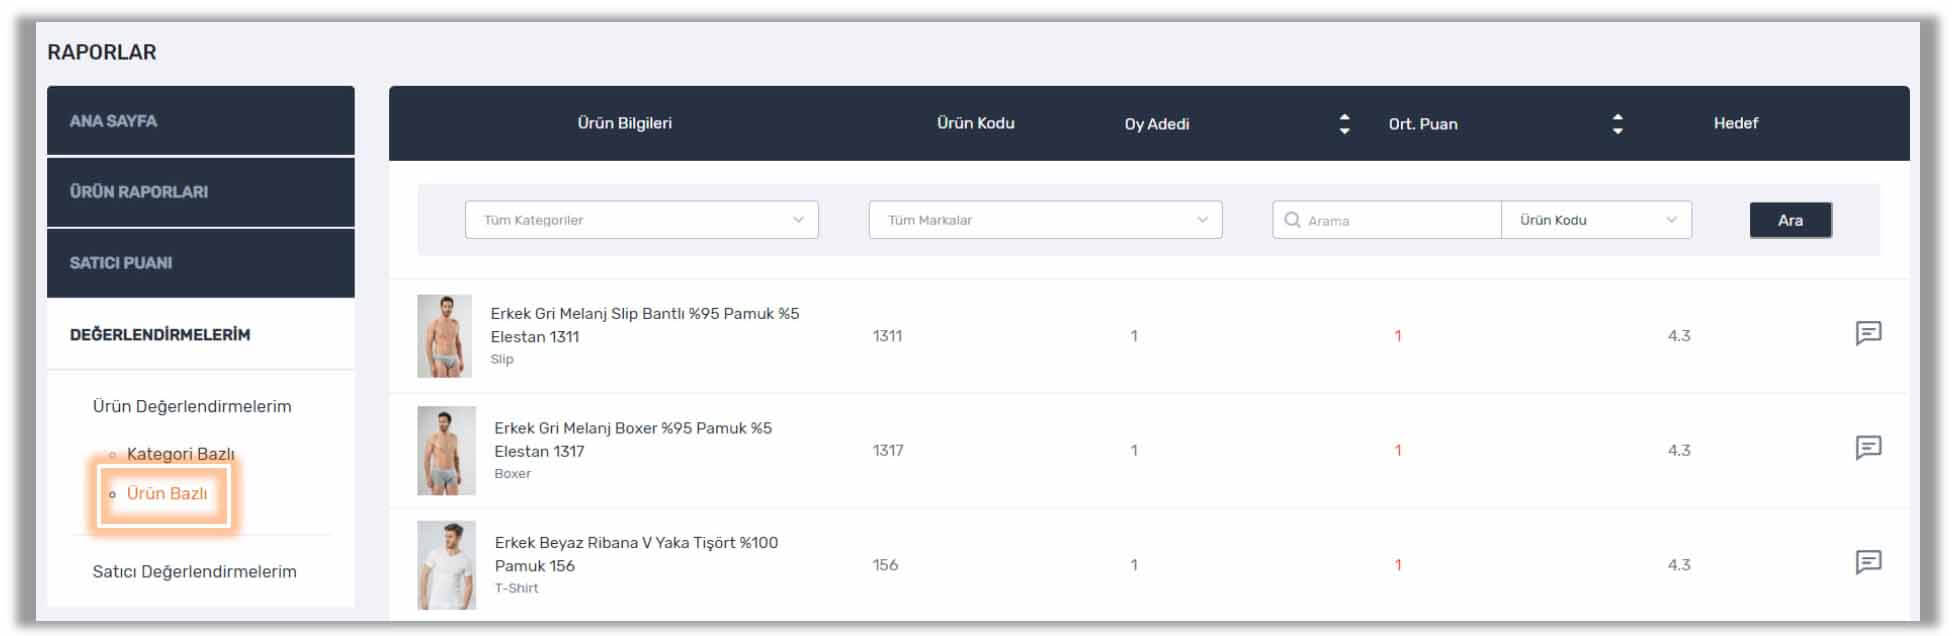Click the Slip category label

point(502,359)
